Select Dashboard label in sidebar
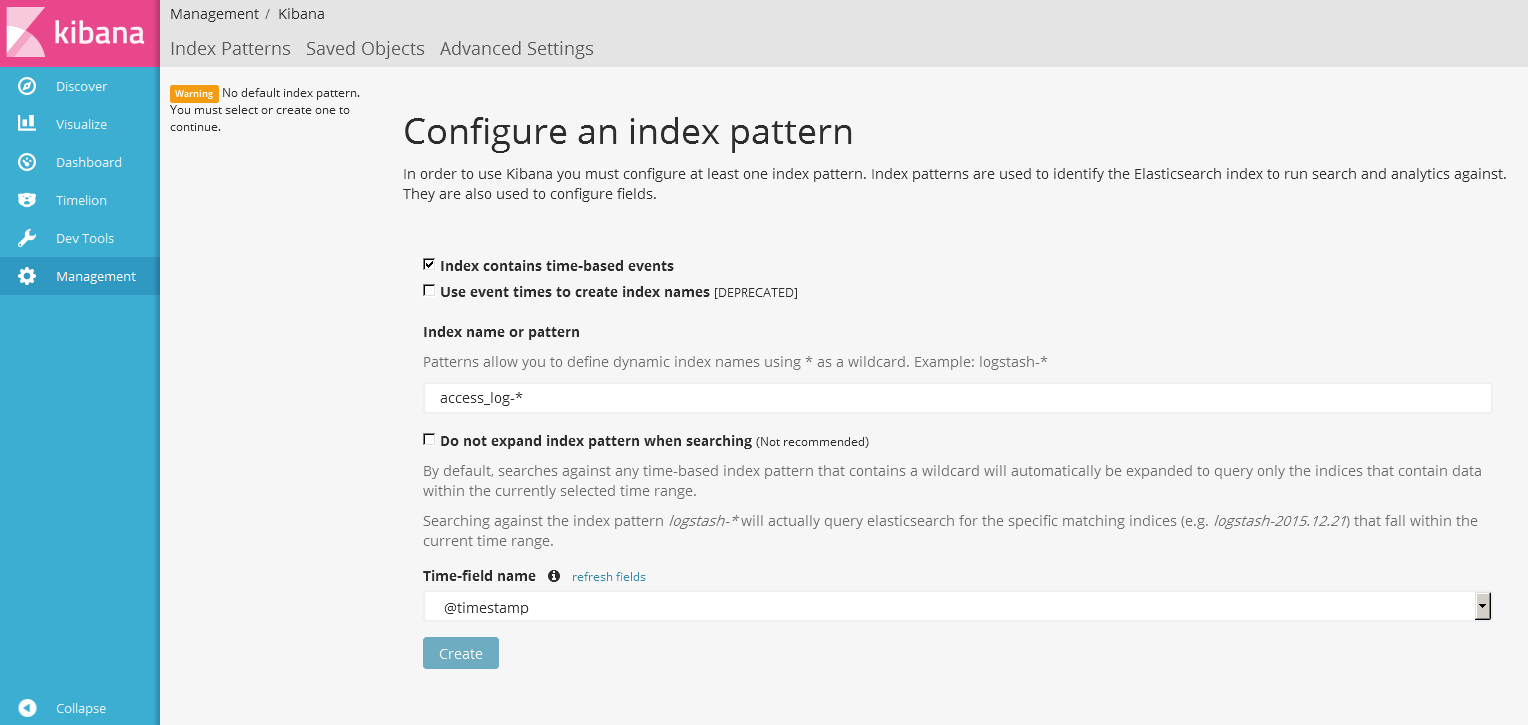The height and width of the screenshot is (725, 1528). [89, 162]
